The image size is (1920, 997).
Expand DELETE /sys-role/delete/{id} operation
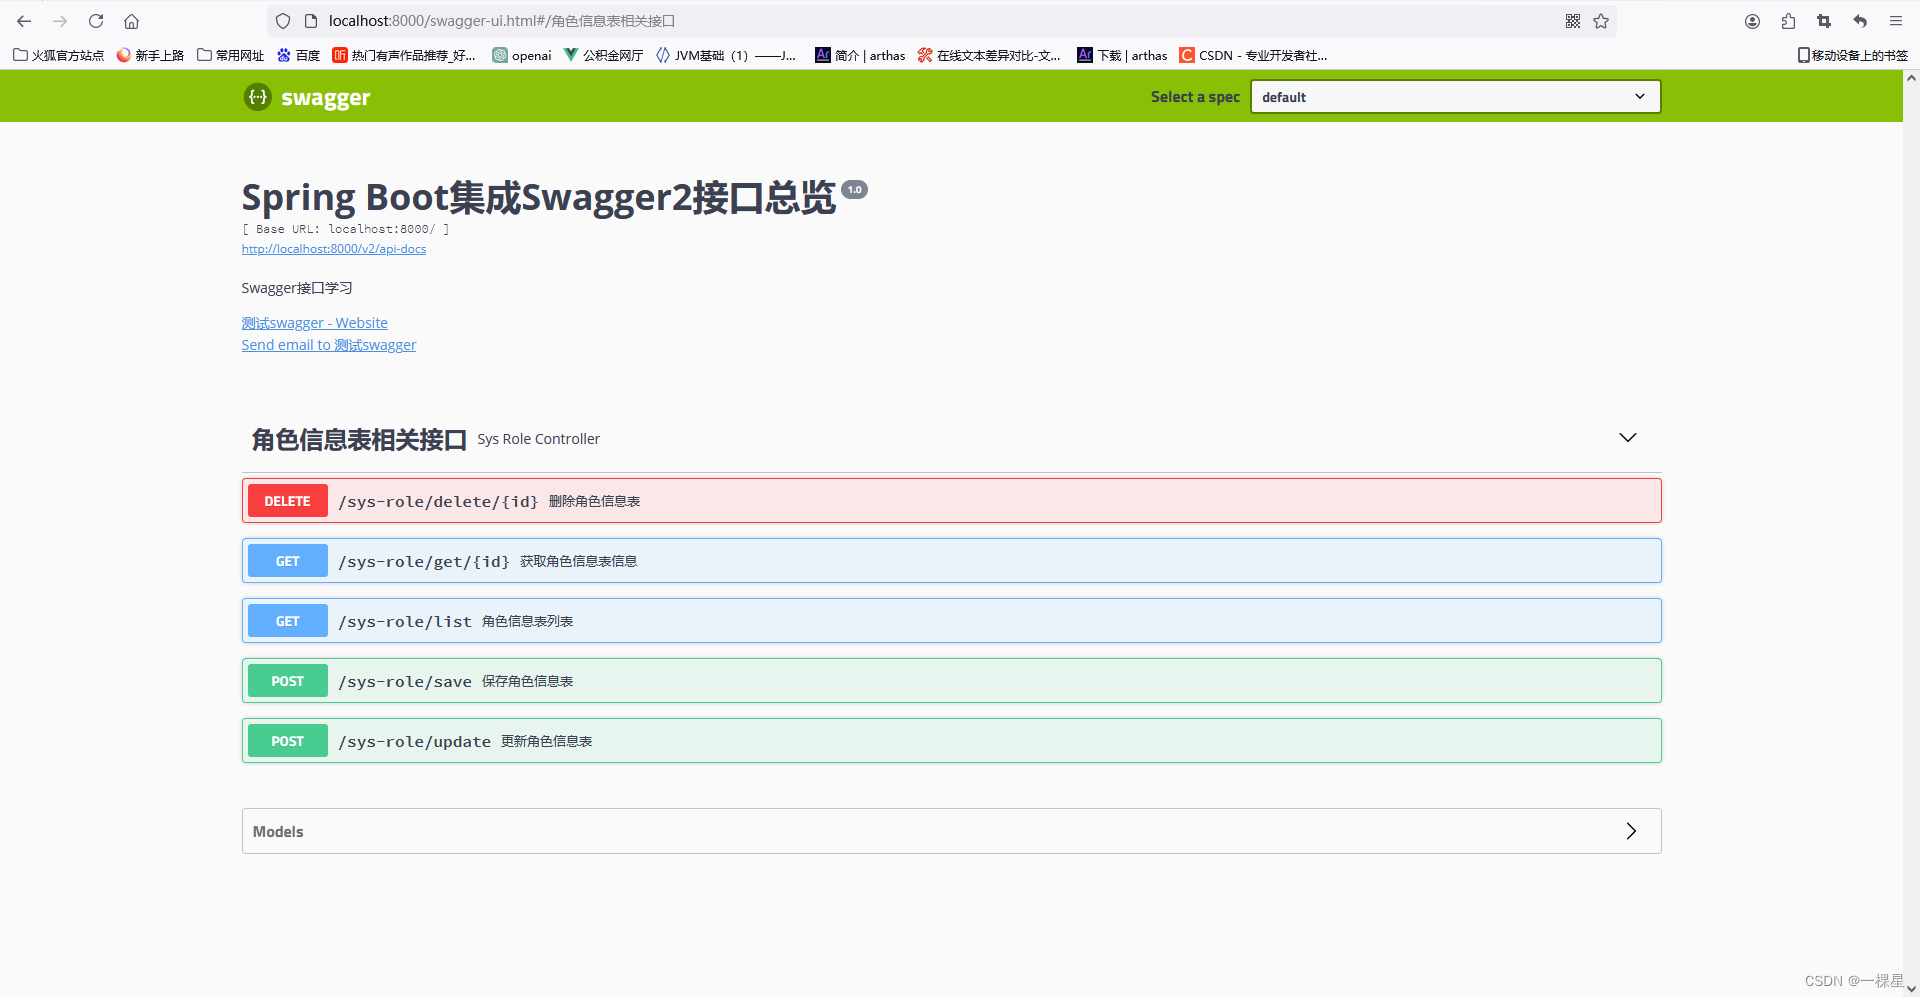pos(951,501)
